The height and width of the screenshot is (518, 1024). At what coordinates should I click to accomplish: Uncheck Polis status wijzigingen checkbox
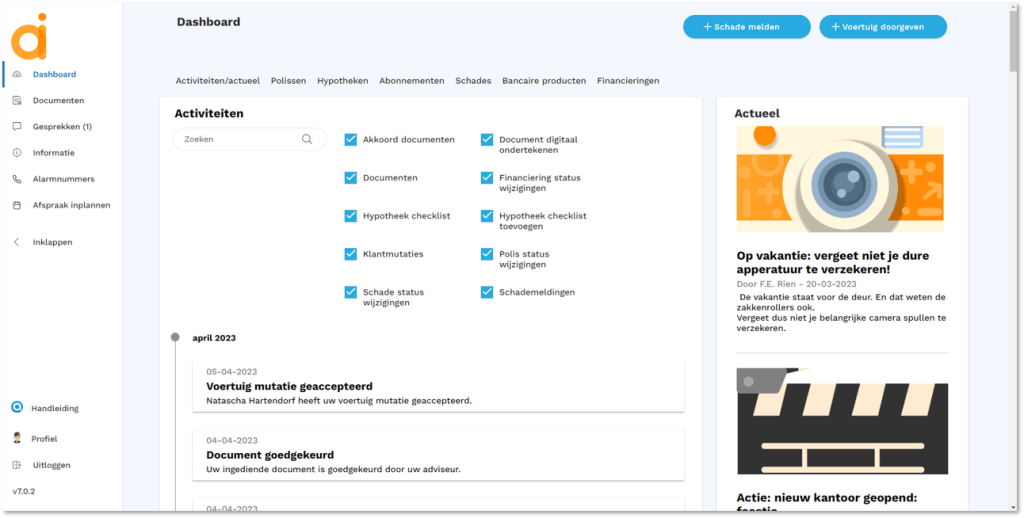tap(487, 254)
